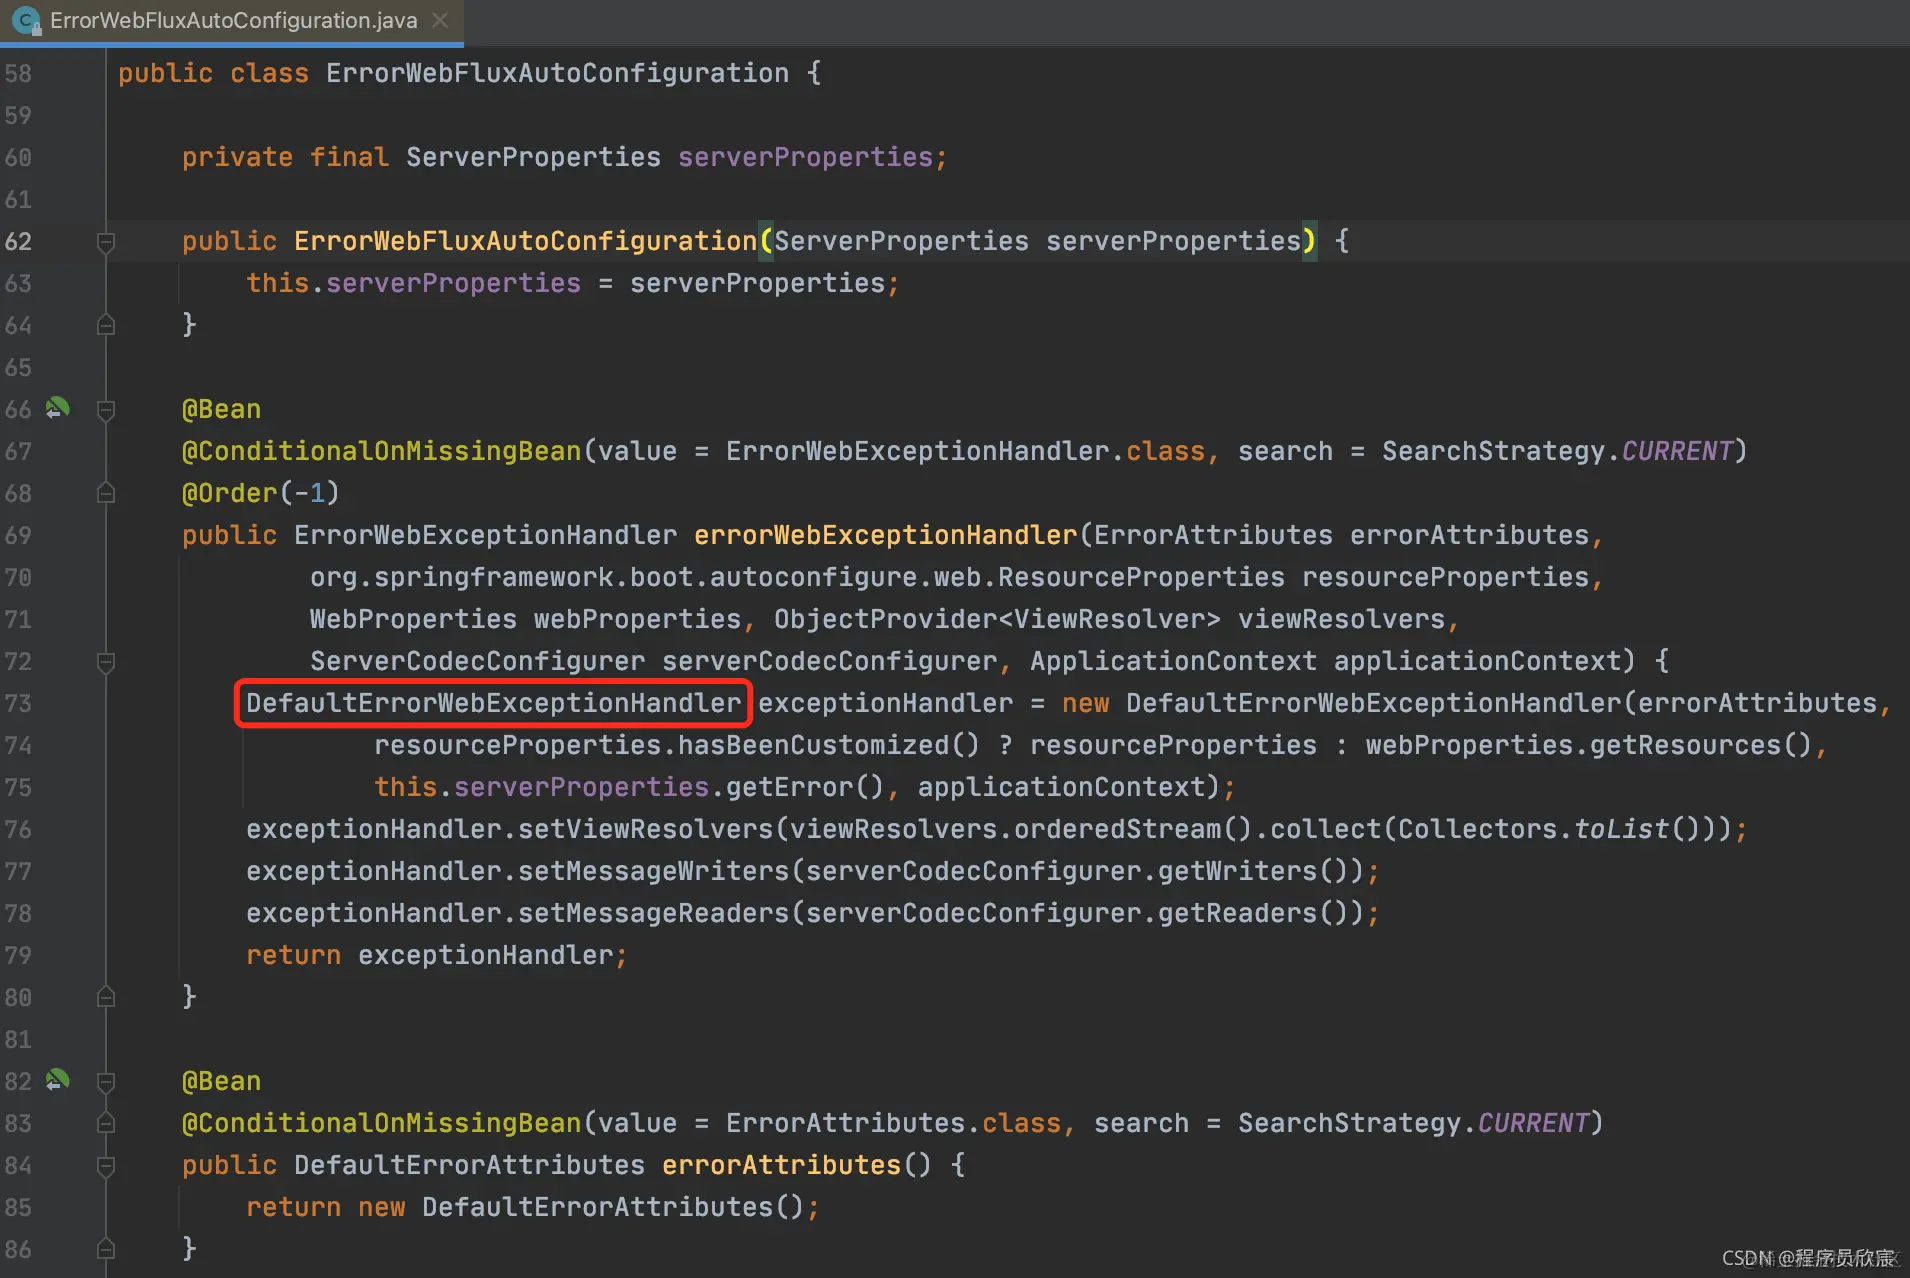Viewport: 1910px width, 1278px height.
Task: Click the Java class icon on the file tab
Action: [25, 21]
